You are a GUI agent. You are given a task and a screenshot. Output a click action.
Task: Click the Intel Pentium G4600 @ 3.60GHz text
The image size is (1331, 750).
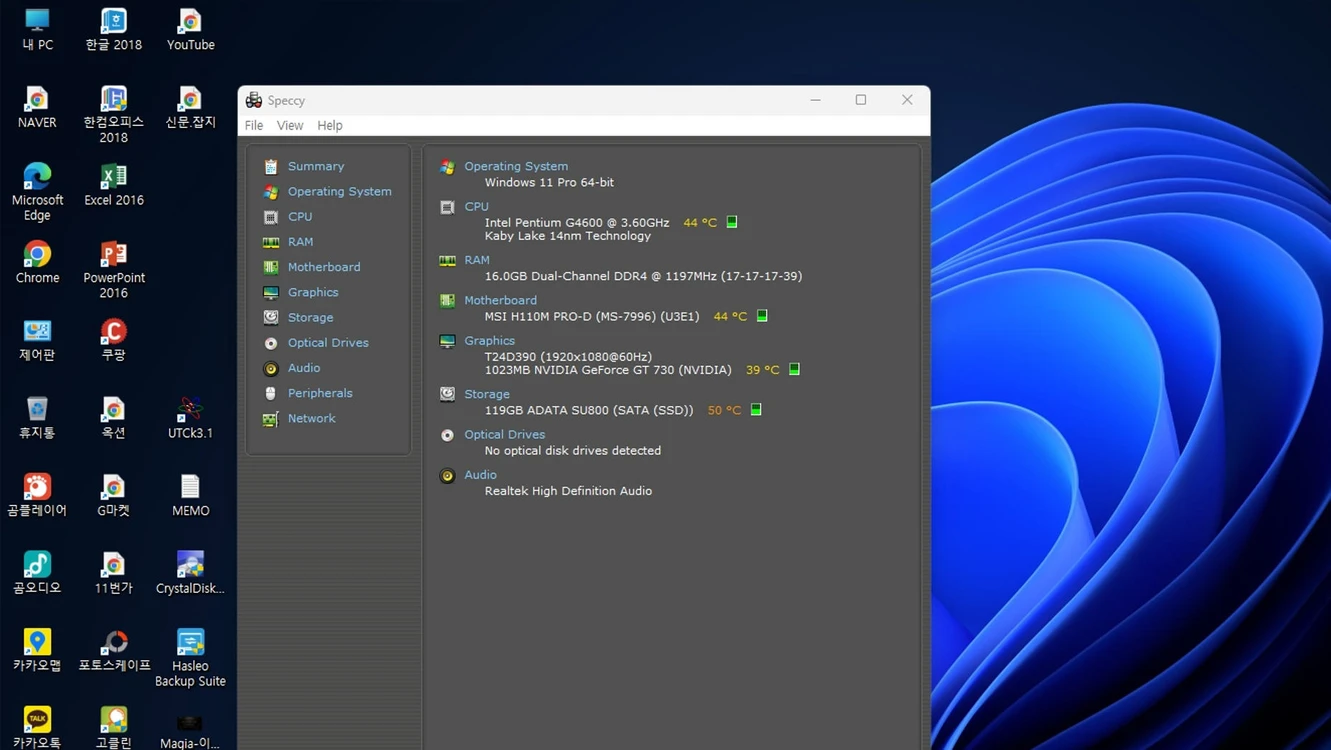[577, 222]
